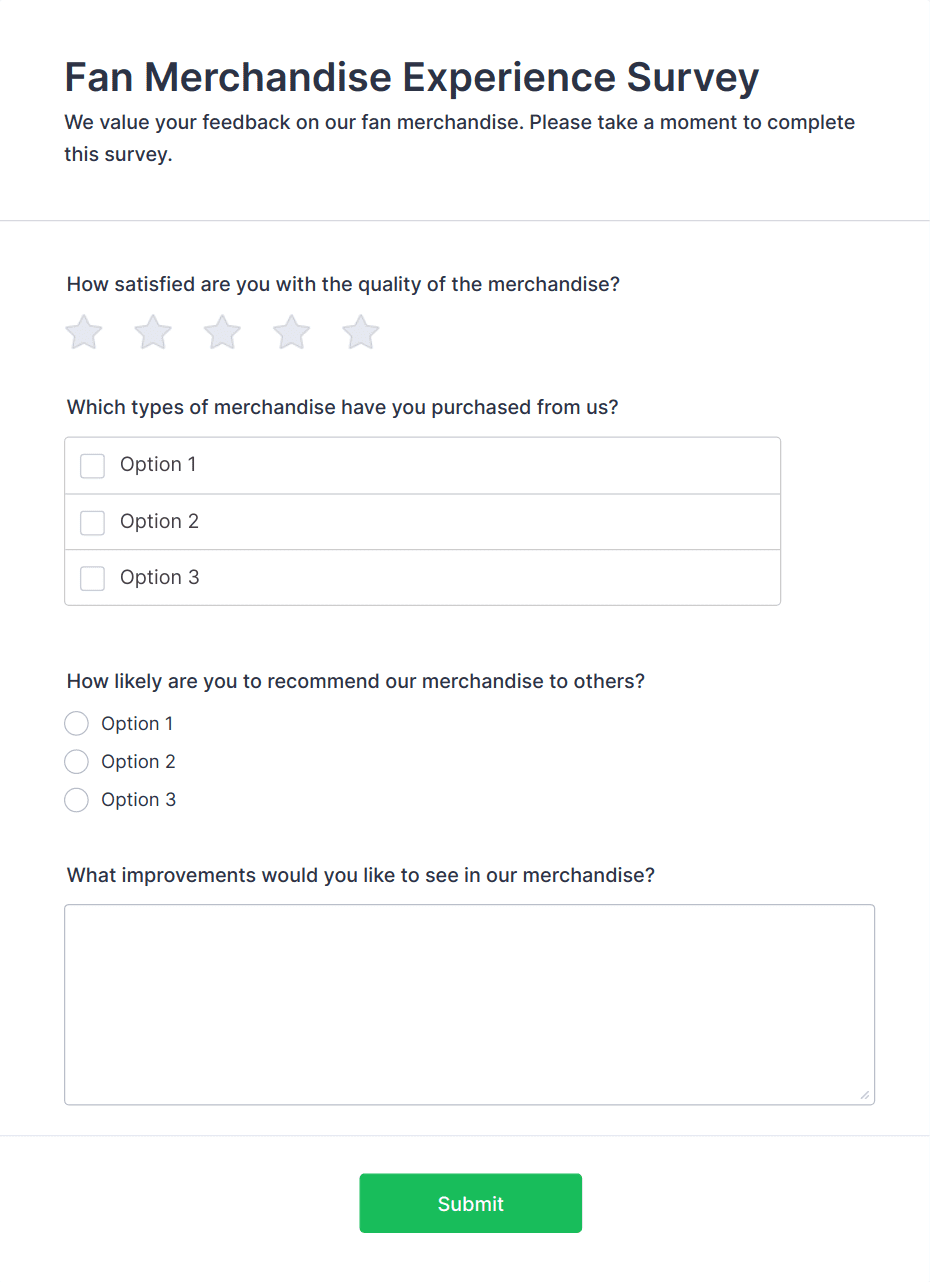The image size is (930, 1282).
Task: Click into the improvements text area
Action: point(469,1000)
